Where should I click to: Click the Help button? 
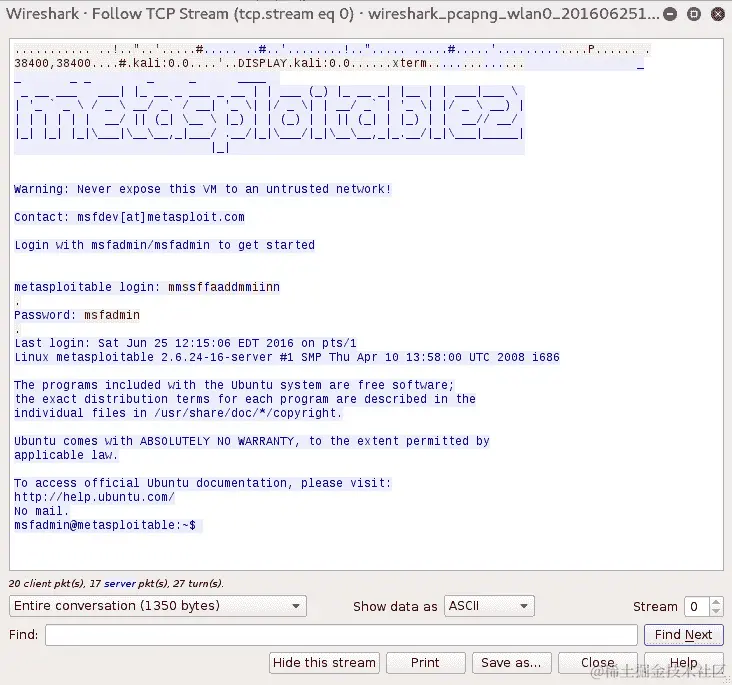click(x=683, y=663)
